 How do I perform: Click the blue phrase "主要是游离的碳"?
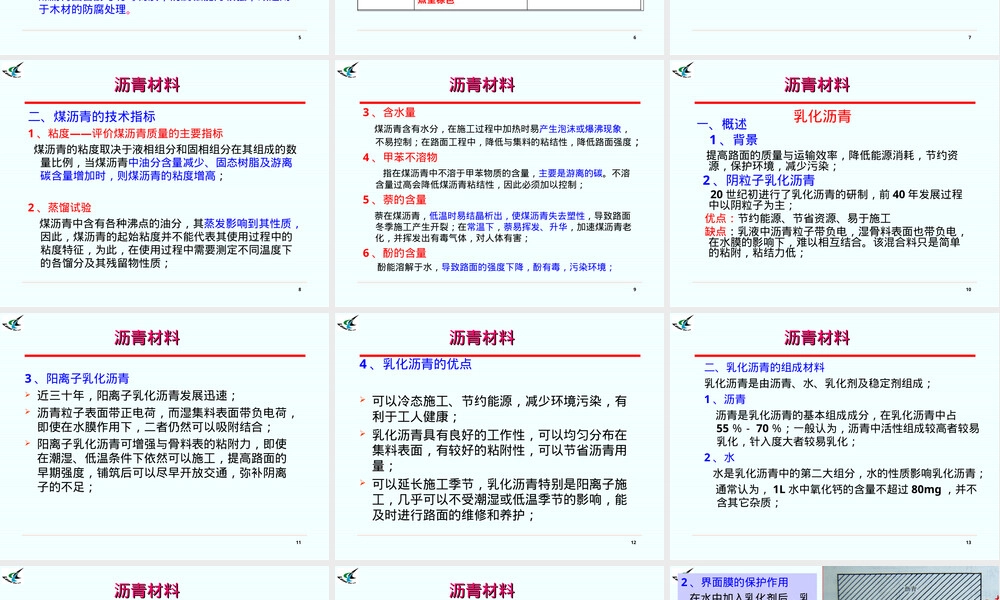point(570,173)
